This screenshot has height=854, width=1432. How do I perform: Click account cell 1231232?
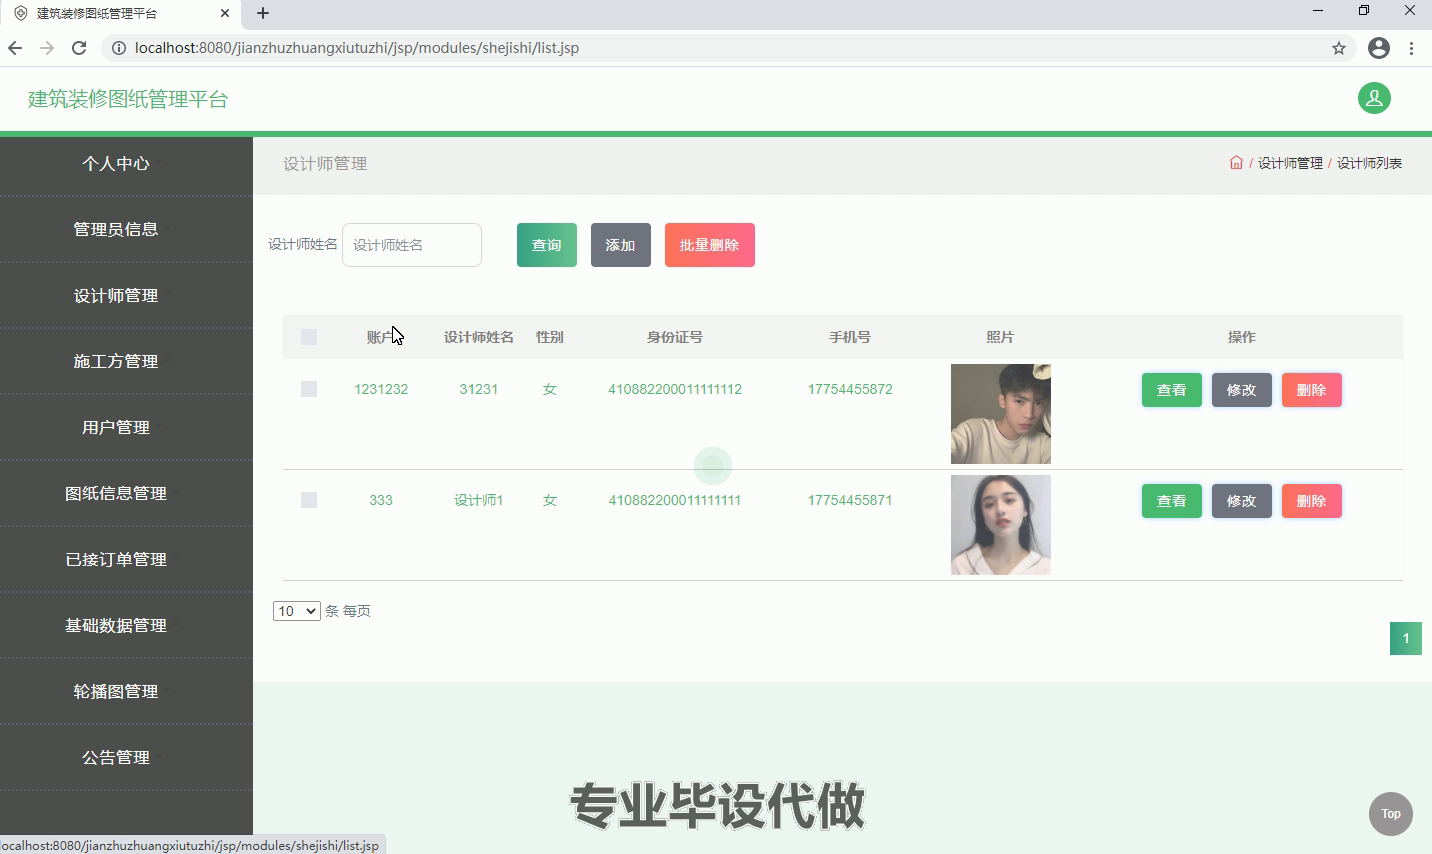[381, 389]
